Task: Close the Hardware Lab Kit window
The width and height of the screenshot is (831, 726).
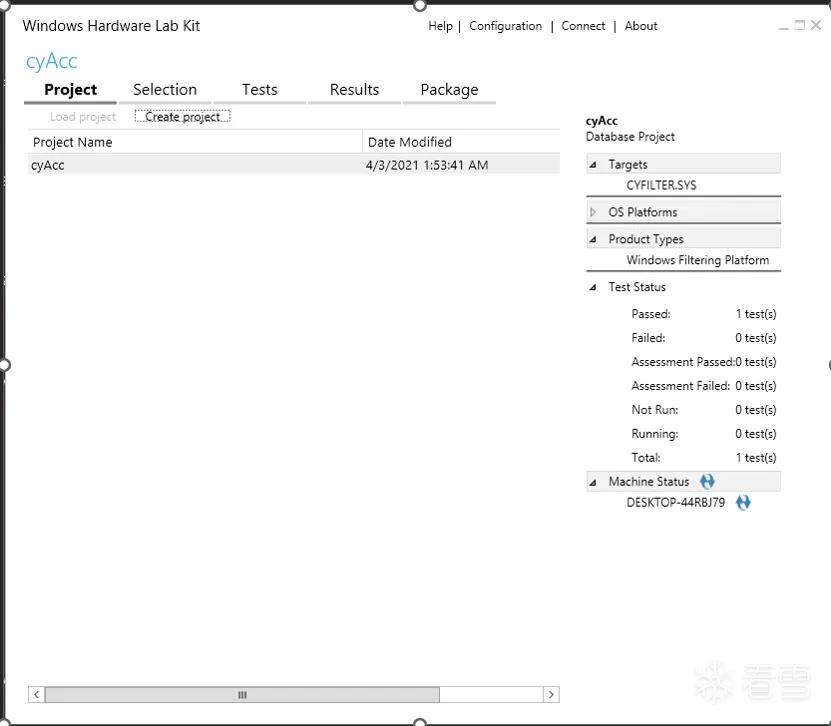Action: (816, 25)
